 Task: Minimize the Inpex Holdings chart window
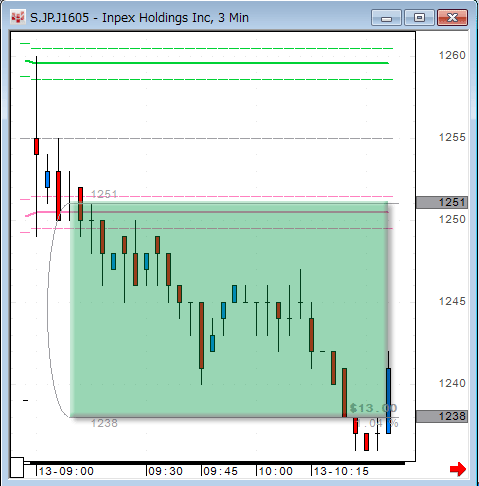[386, 18]
